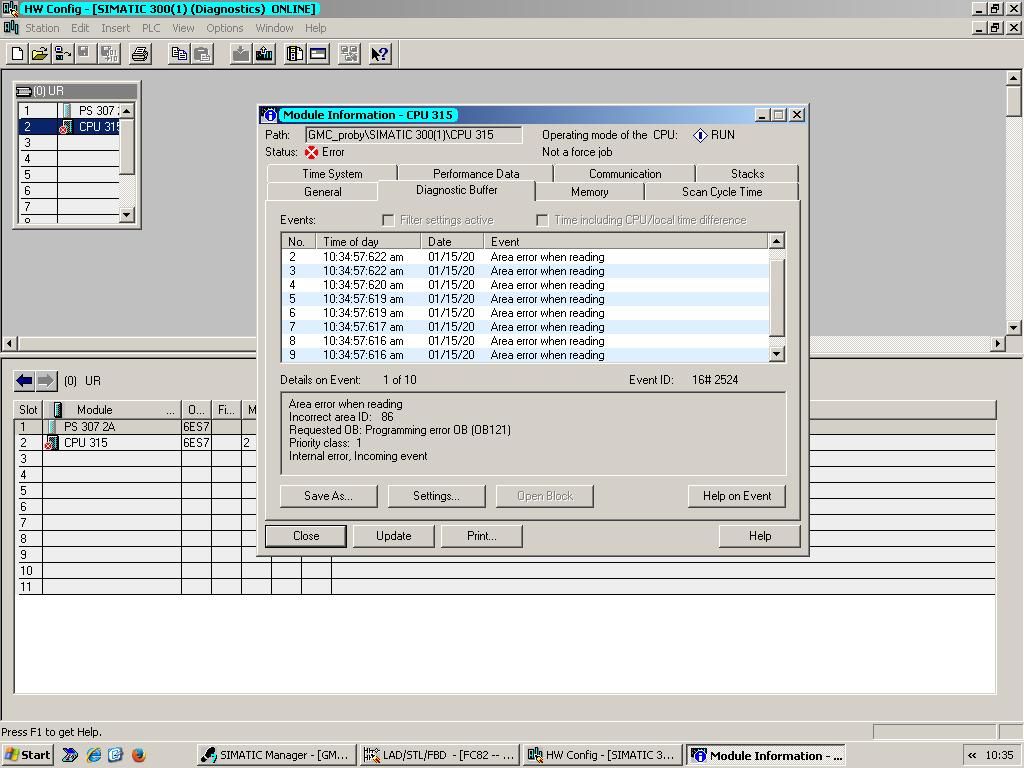Select event number 9 row
The height and width of the screenshot is (768, 1024).
coord(525,355)
